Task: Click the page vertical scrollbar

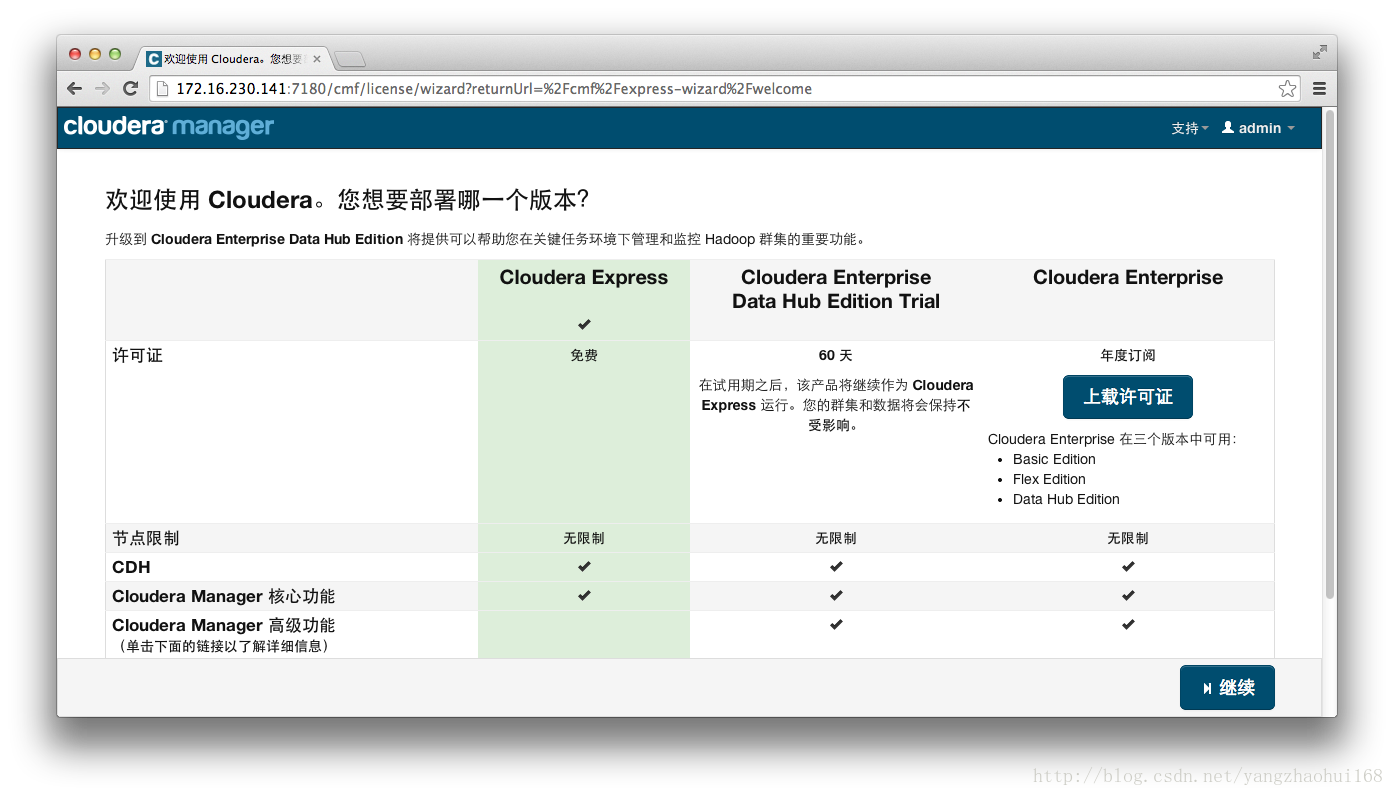Action: coord(1329,354)
